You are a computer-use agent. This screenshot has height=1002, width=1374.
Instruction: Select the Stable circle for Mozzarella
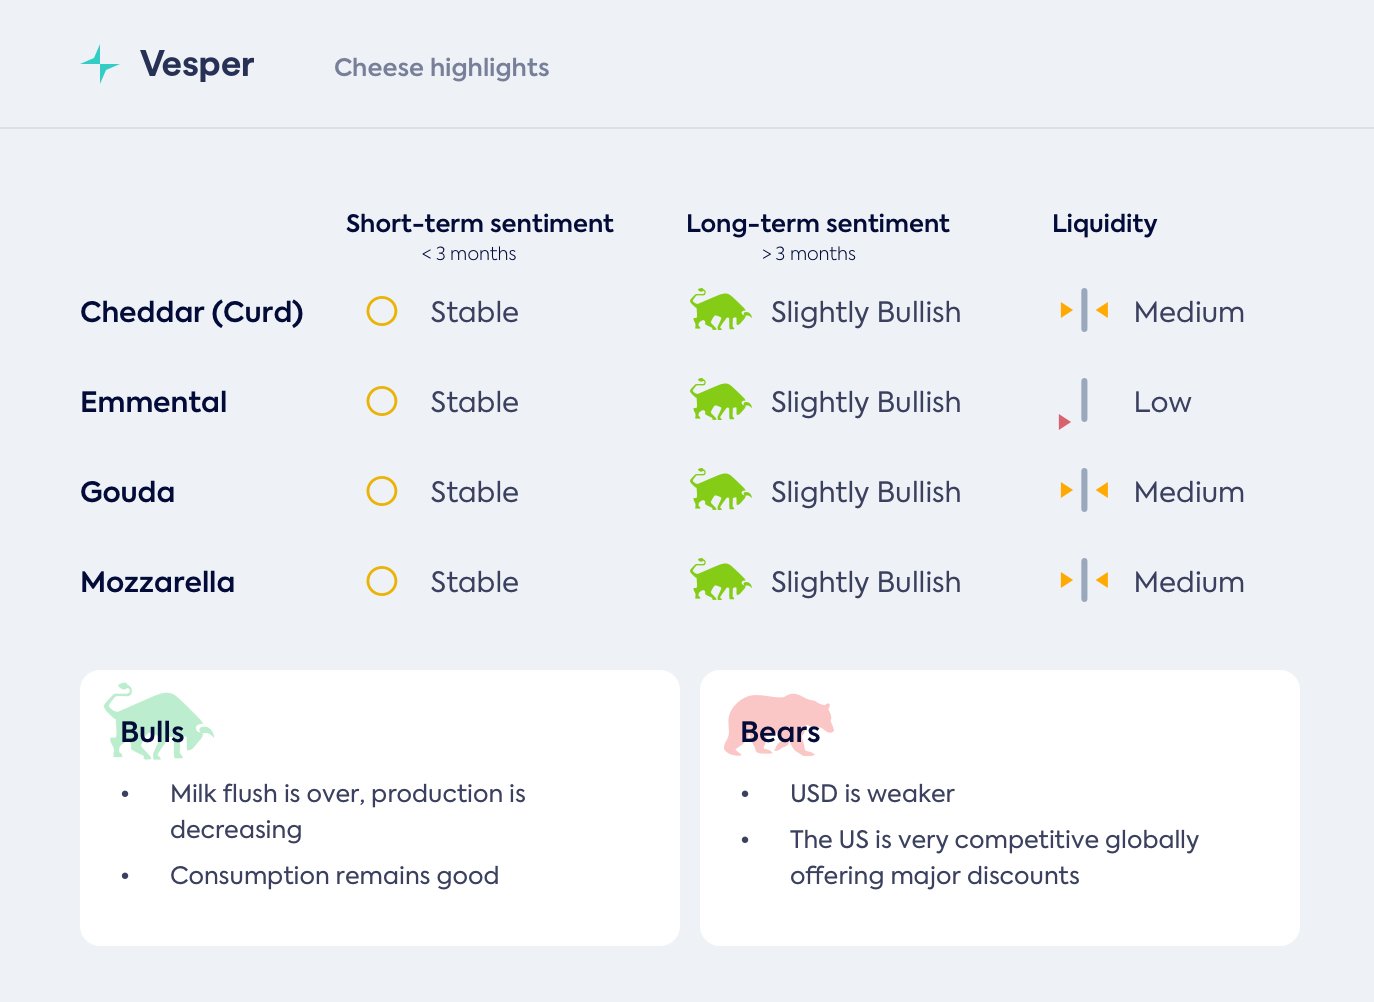coord(382,581)
